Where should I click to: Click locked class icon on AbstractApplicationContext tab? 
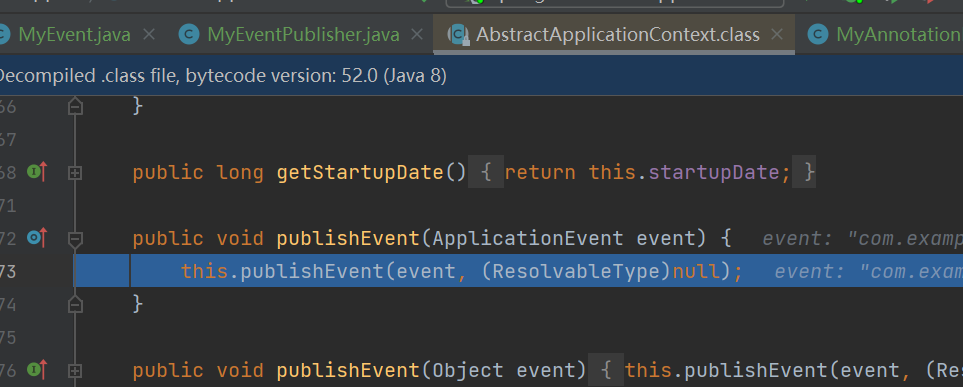(x=458, y=34)
